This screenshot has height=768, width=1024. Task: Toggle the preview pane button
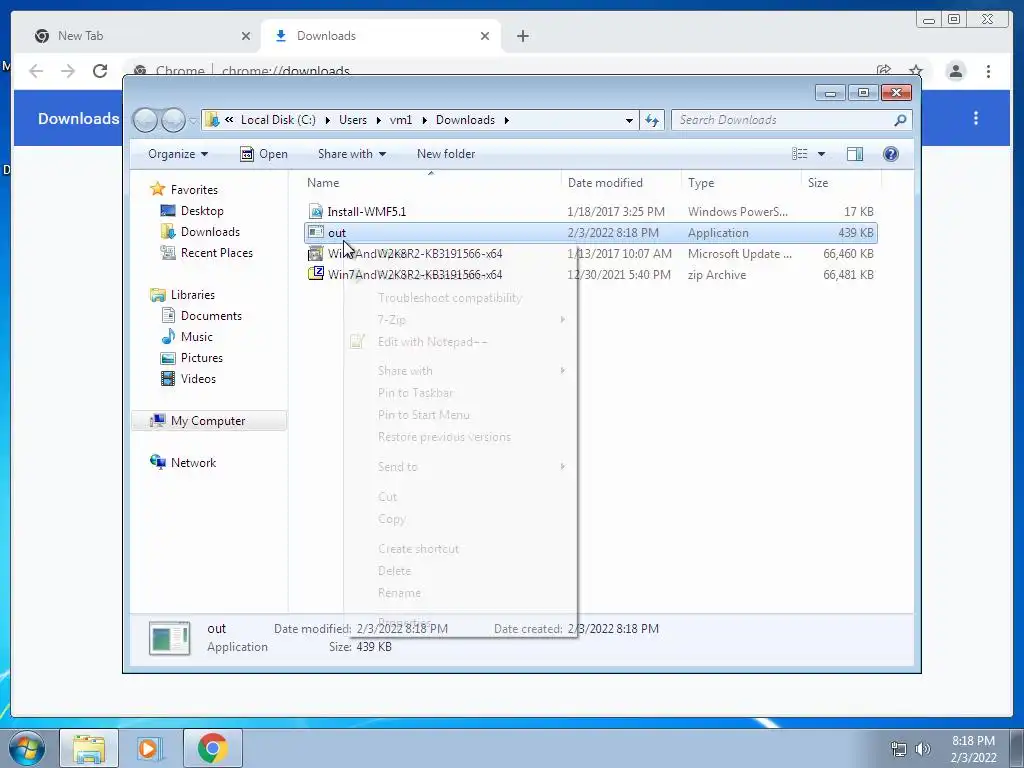[855, 153]
